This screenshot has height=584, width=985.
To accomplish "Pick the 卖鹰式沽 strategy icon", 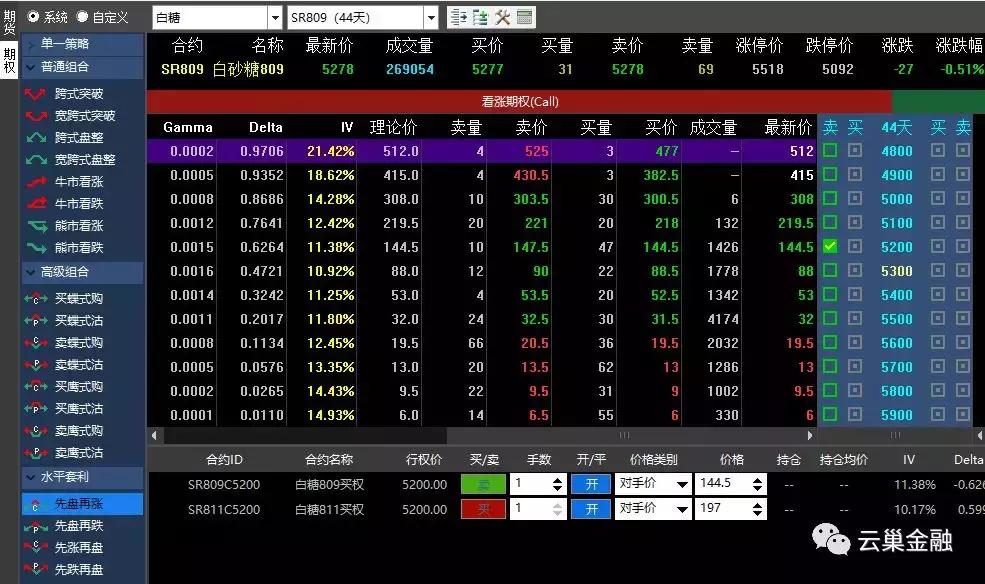I will (x=35, y=452).
